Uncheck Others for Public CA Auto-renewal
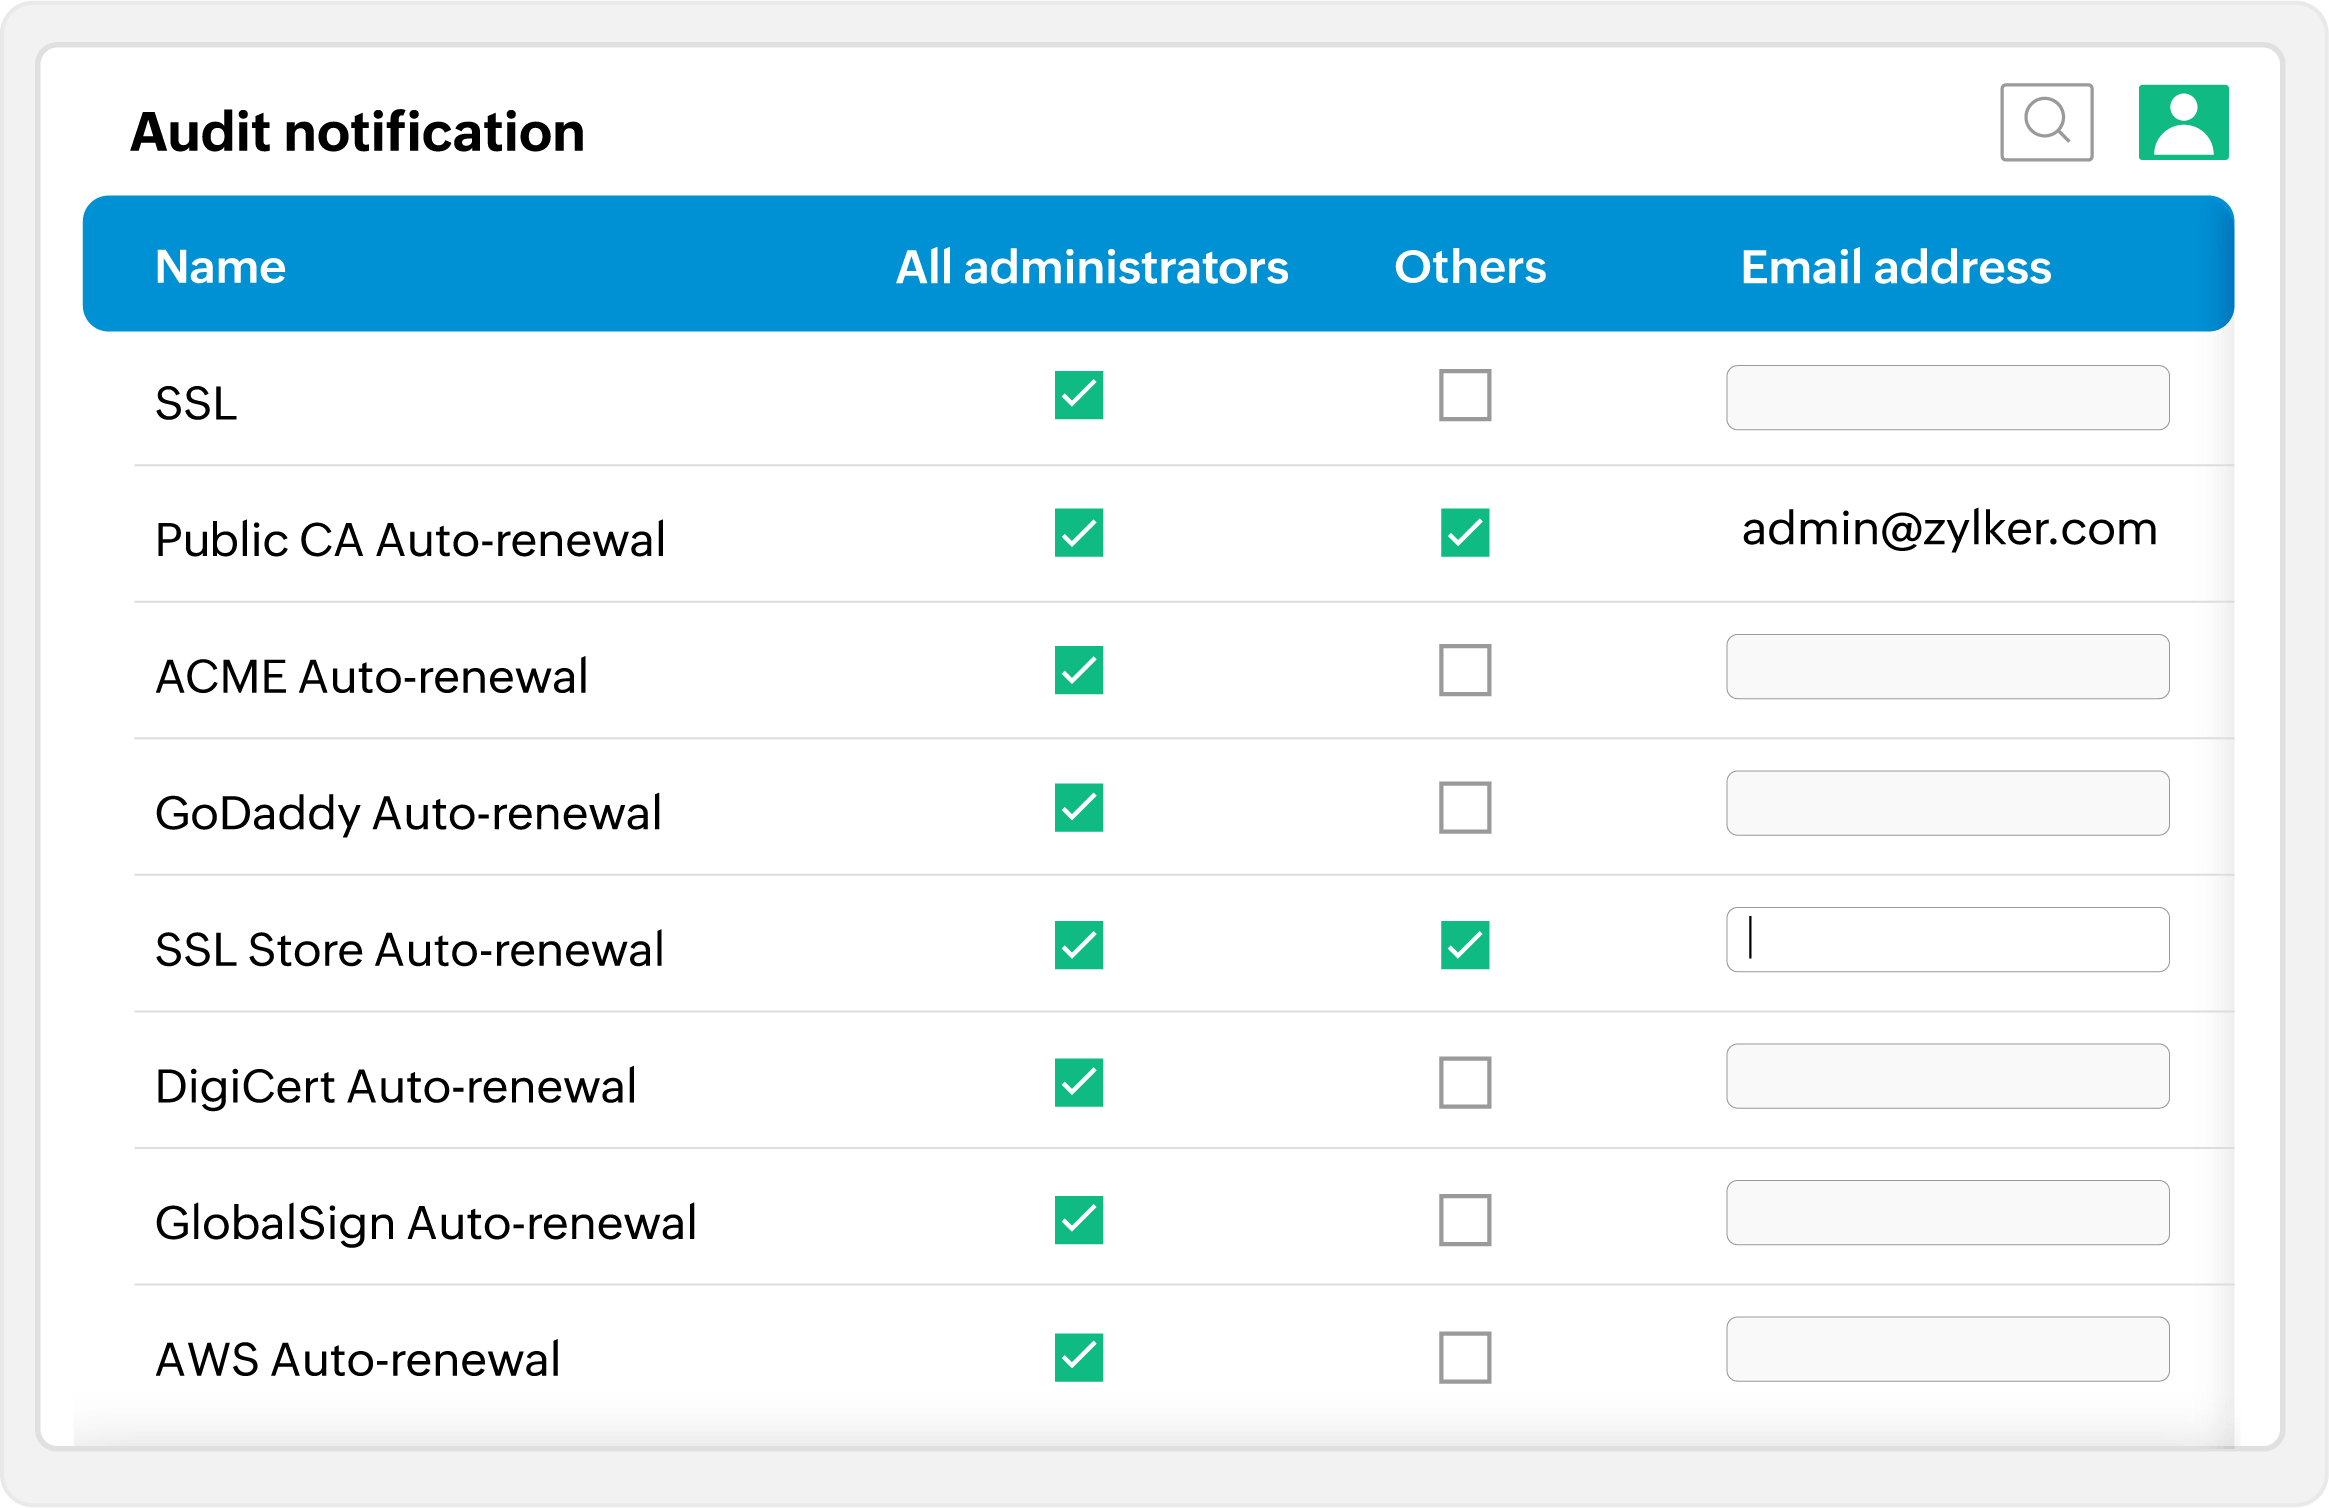This screenshot has width=2329, height=1508. pos(1464,532)
